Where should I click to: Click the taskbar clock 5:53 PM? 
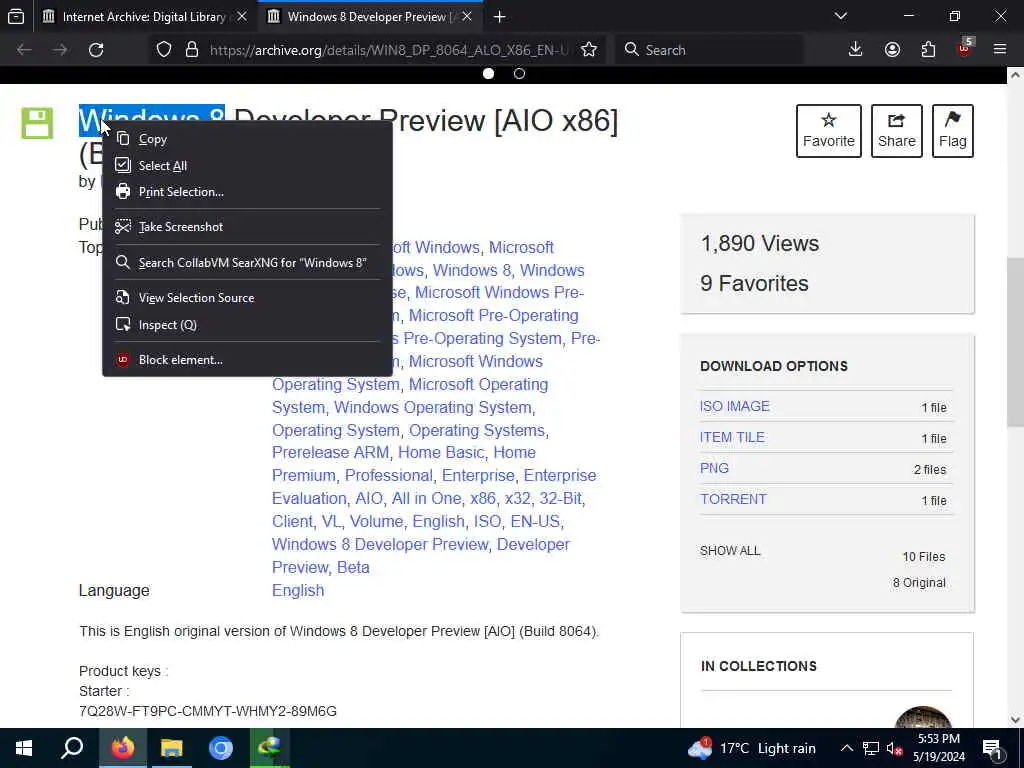(938, 748)
